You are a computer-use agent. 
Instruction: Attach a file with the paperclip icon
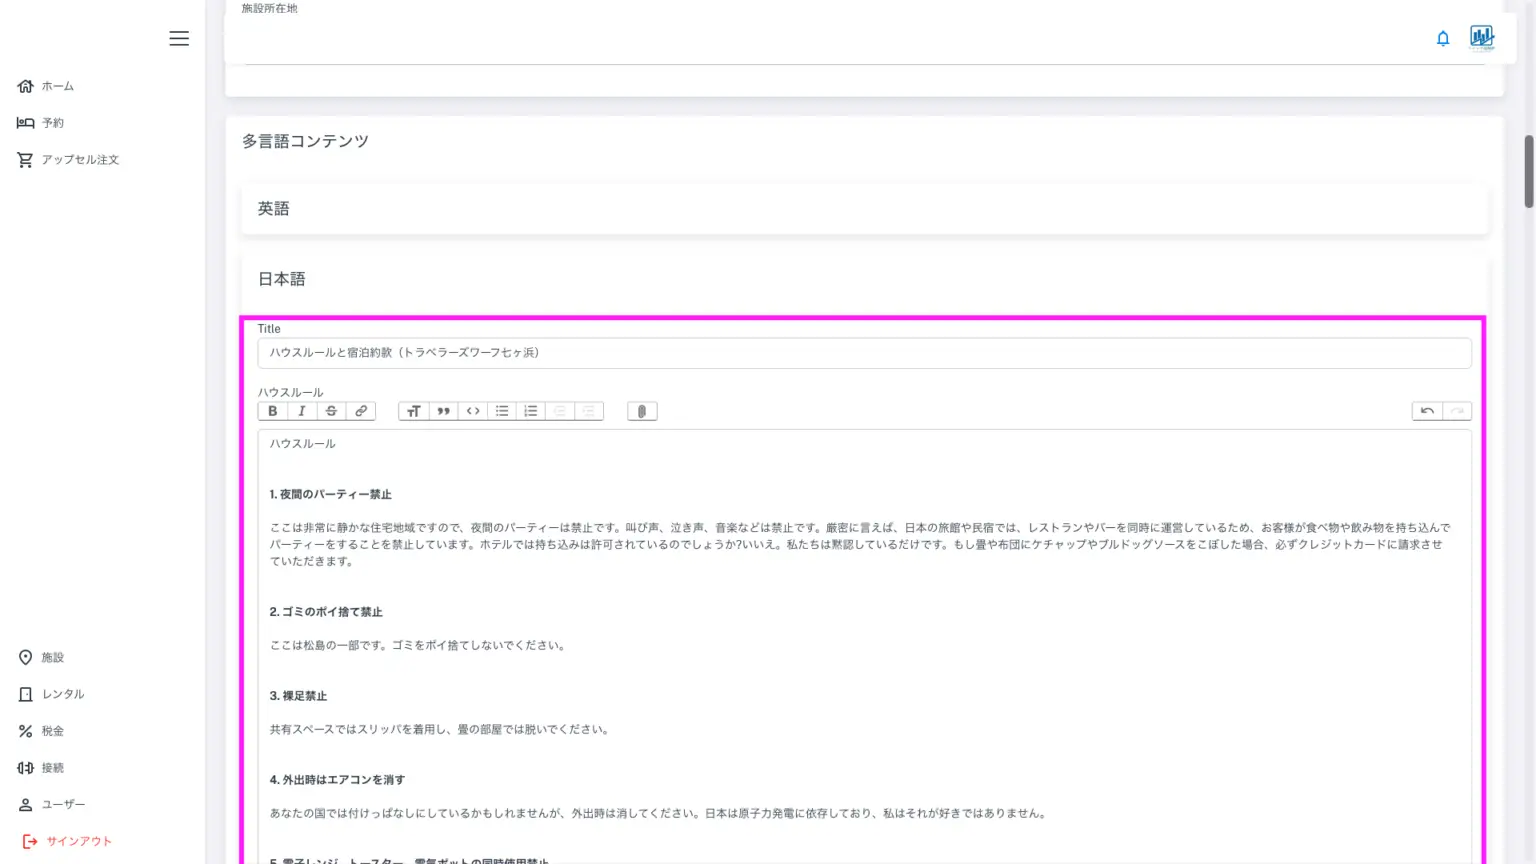click(x=642, y=411)
